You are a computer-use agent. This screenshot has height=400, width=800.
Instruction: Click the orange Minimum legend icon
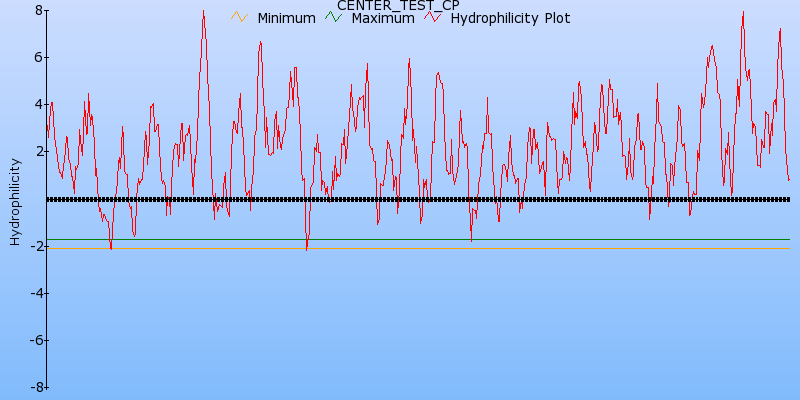coord(238,17)
